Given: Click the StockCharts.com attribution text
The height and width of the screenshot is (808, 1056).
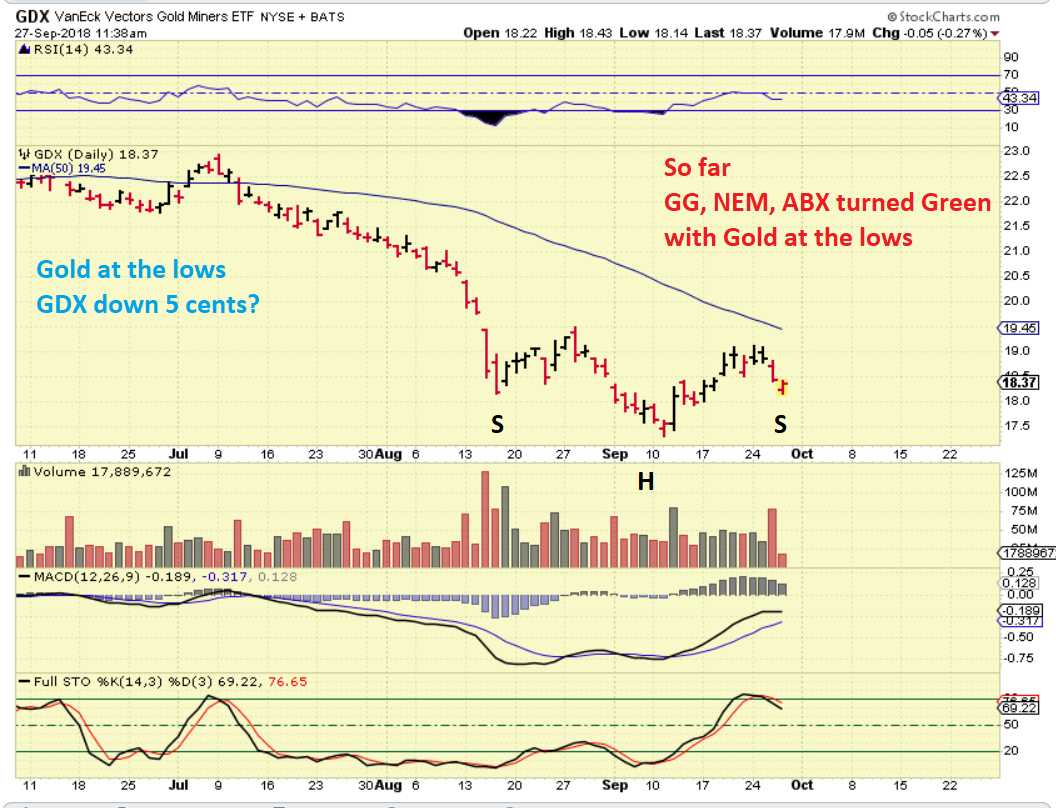Looking at the screenshot, I should coord(943,17).
